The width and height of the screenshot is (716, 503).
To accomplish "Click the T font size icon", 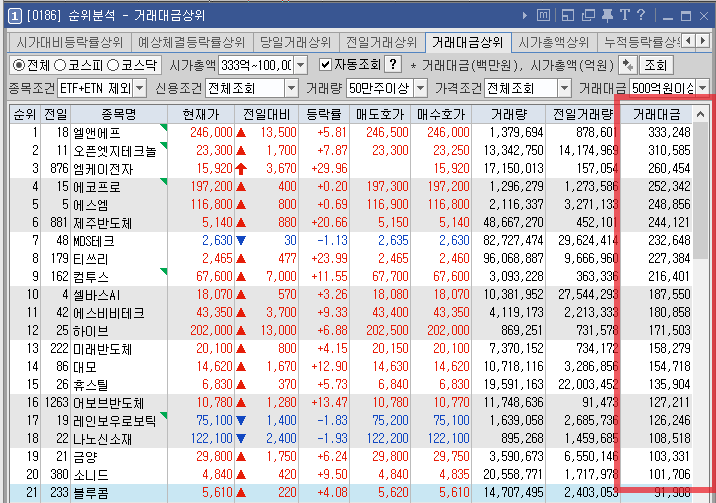I will coord(625,15).
